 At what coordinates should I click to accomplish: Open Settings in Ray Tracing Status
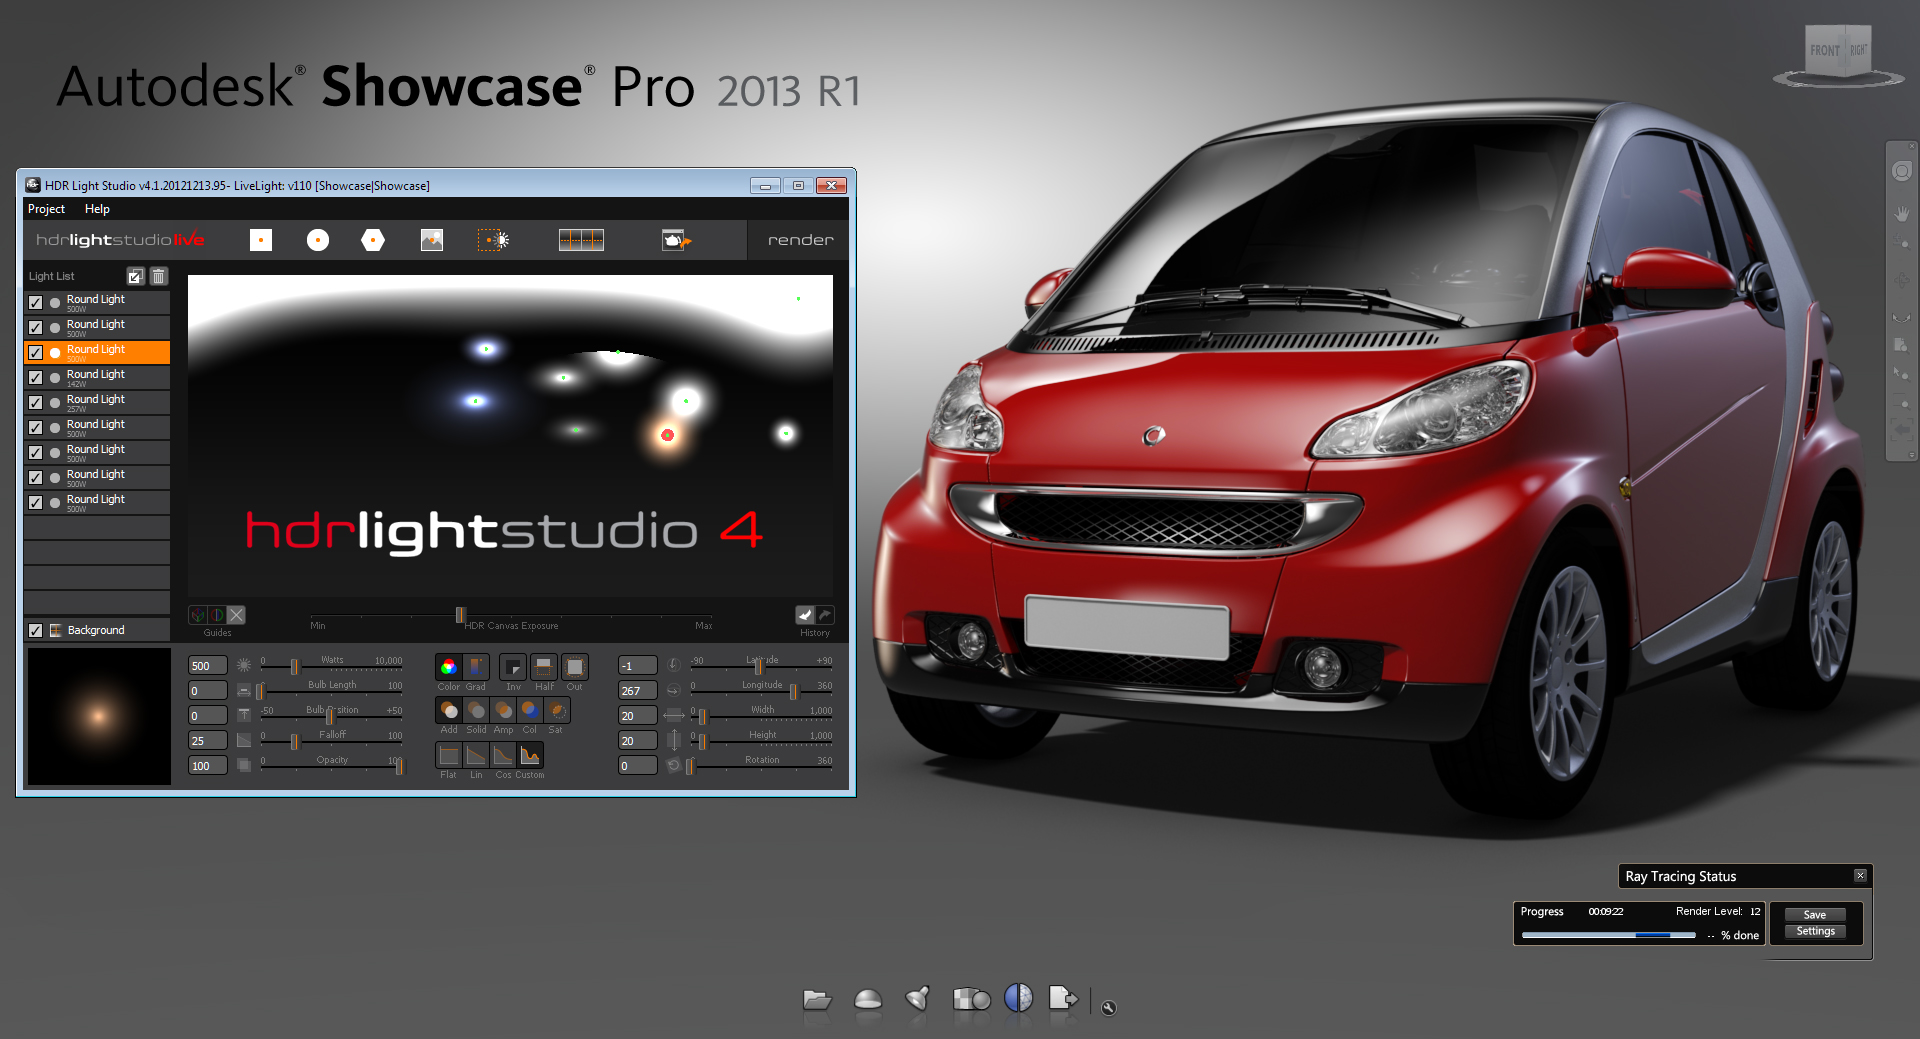pyautogui.click(x=1815, y=931)
